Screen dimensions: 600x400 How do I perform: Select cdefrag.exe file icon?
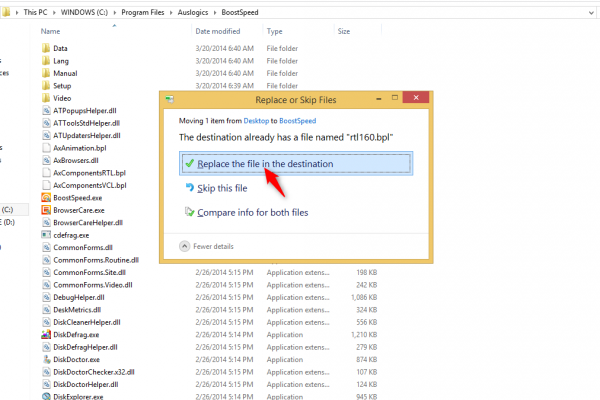(x=46, y=235)
